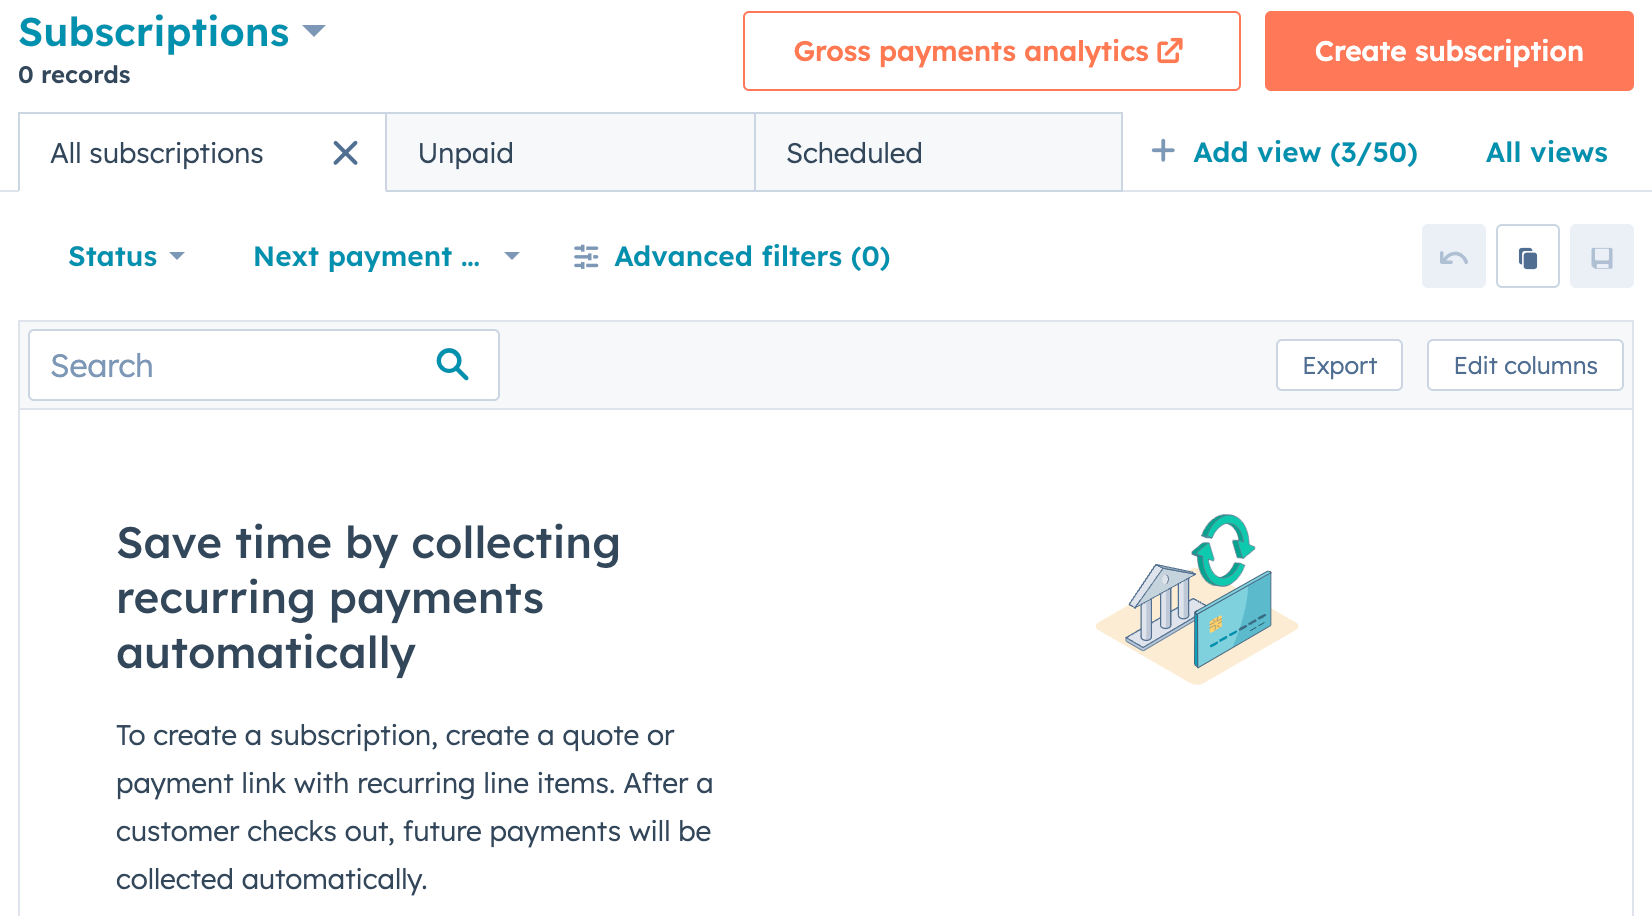This screenshot has height=916, width=1652.
Task: Switch to the Unpaid tab
Action: 570,153
